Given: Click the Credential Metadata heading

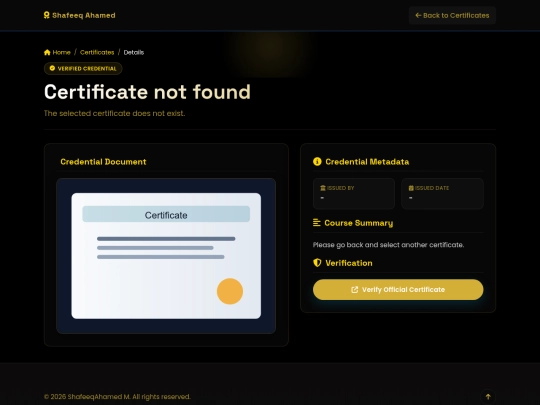Looking at the screenshot, I should point(367,162).
